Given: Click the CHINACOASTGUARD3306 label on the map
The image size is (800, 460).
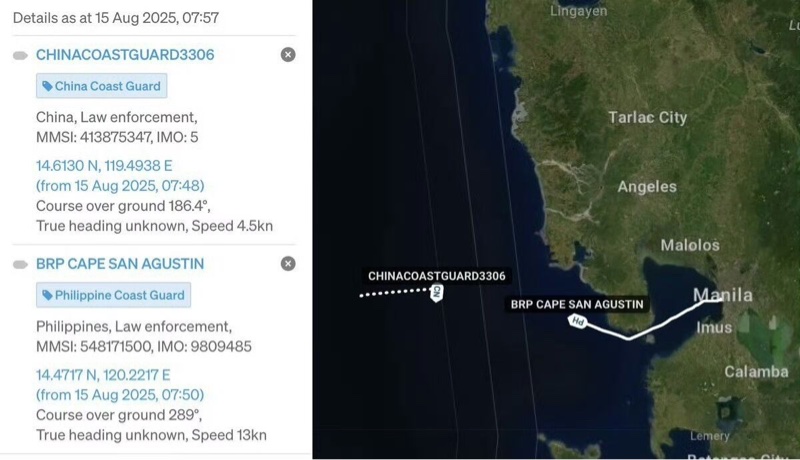Looking at the screenshot, I should (x=437, y=276).
